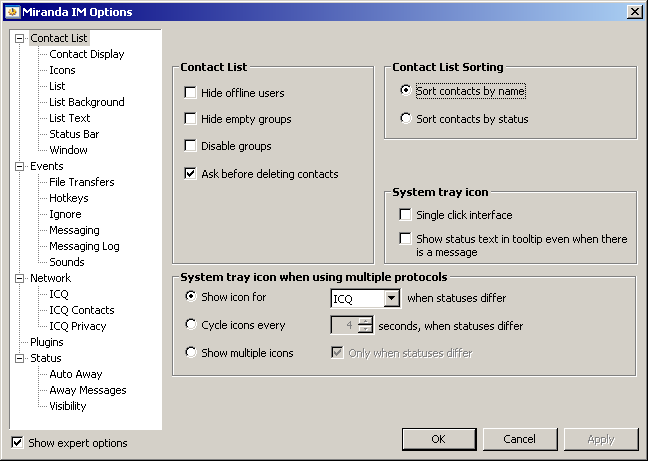Choose Show icon for radio option

pos(191,296)
